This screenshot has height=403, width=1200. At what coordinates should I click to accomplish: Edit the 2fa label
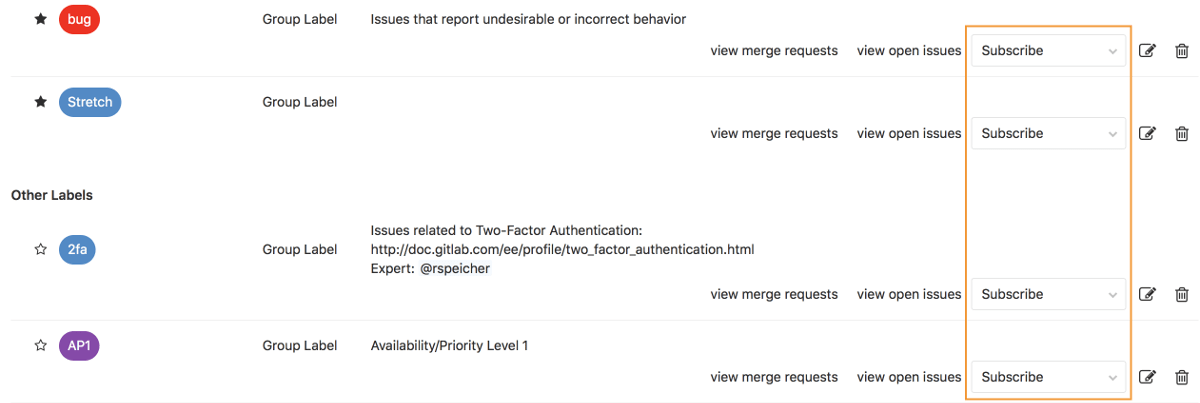1147,295
